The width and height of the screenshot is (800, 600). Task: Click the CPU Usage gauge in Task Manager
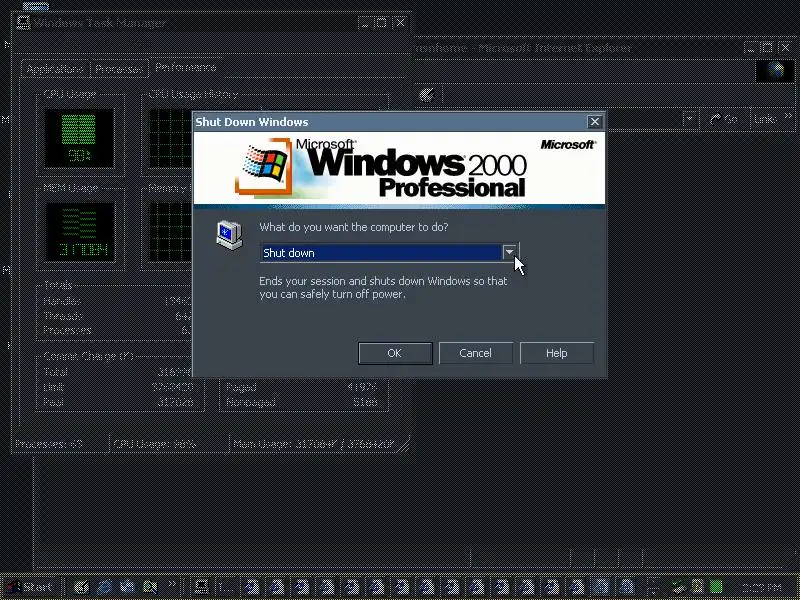coord(79,138)
